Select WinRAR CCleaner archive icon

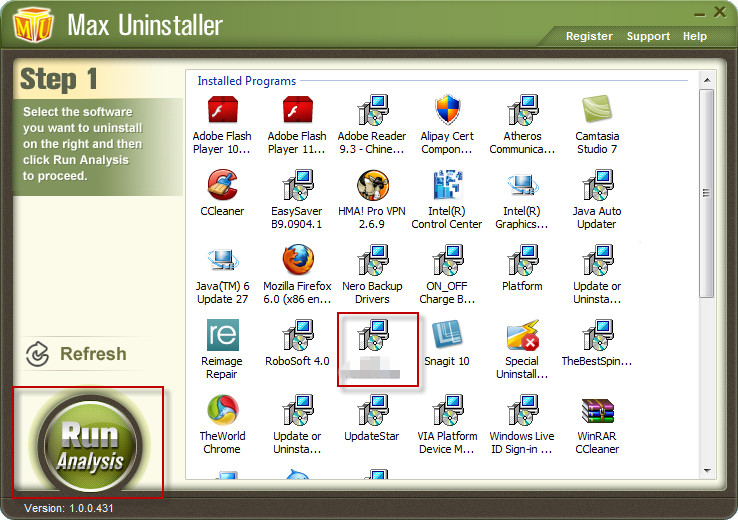click(x=597, y=411)
